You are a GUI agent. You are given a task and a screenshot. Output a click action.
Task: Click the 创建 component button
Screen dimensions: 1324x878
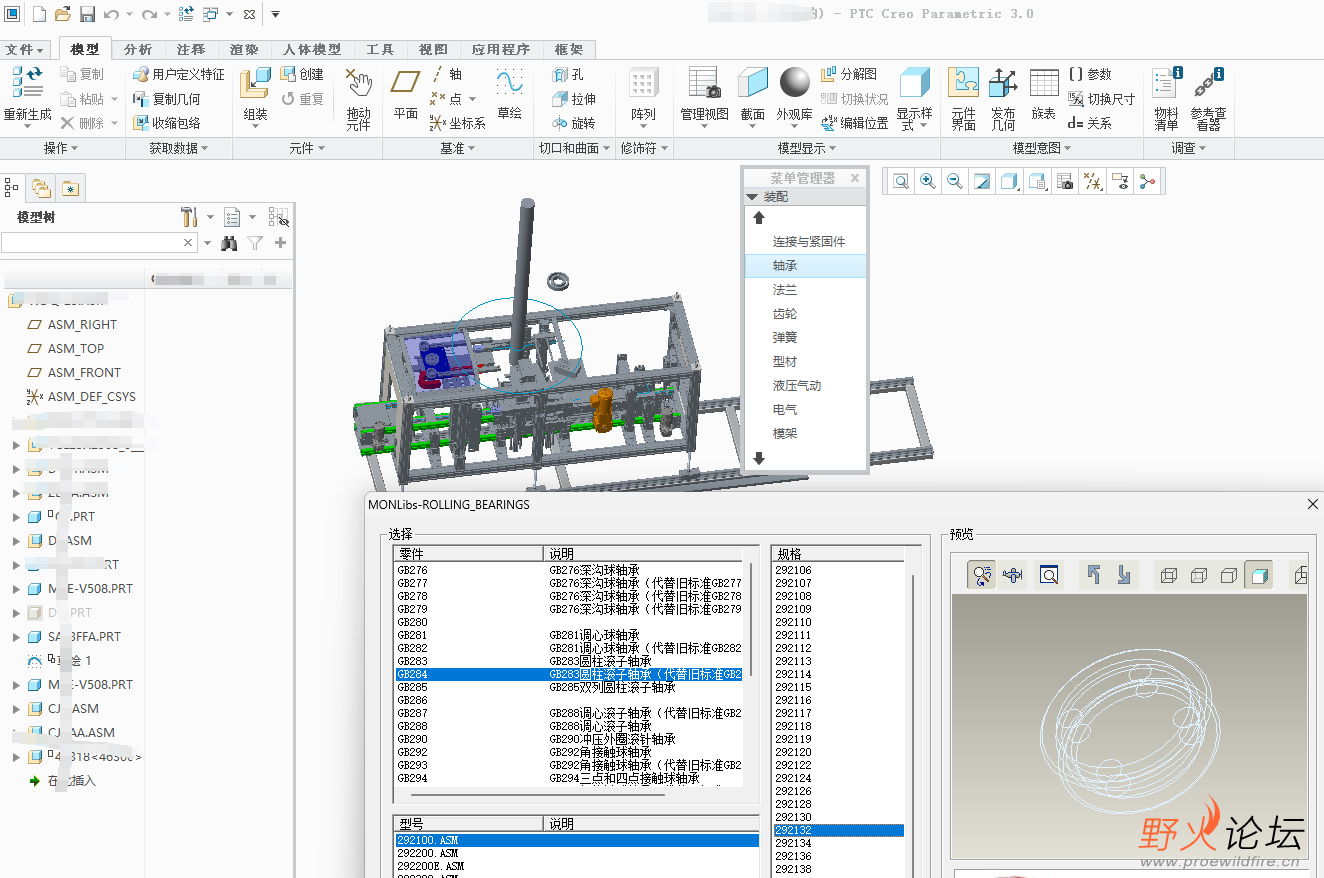(302, 74)
